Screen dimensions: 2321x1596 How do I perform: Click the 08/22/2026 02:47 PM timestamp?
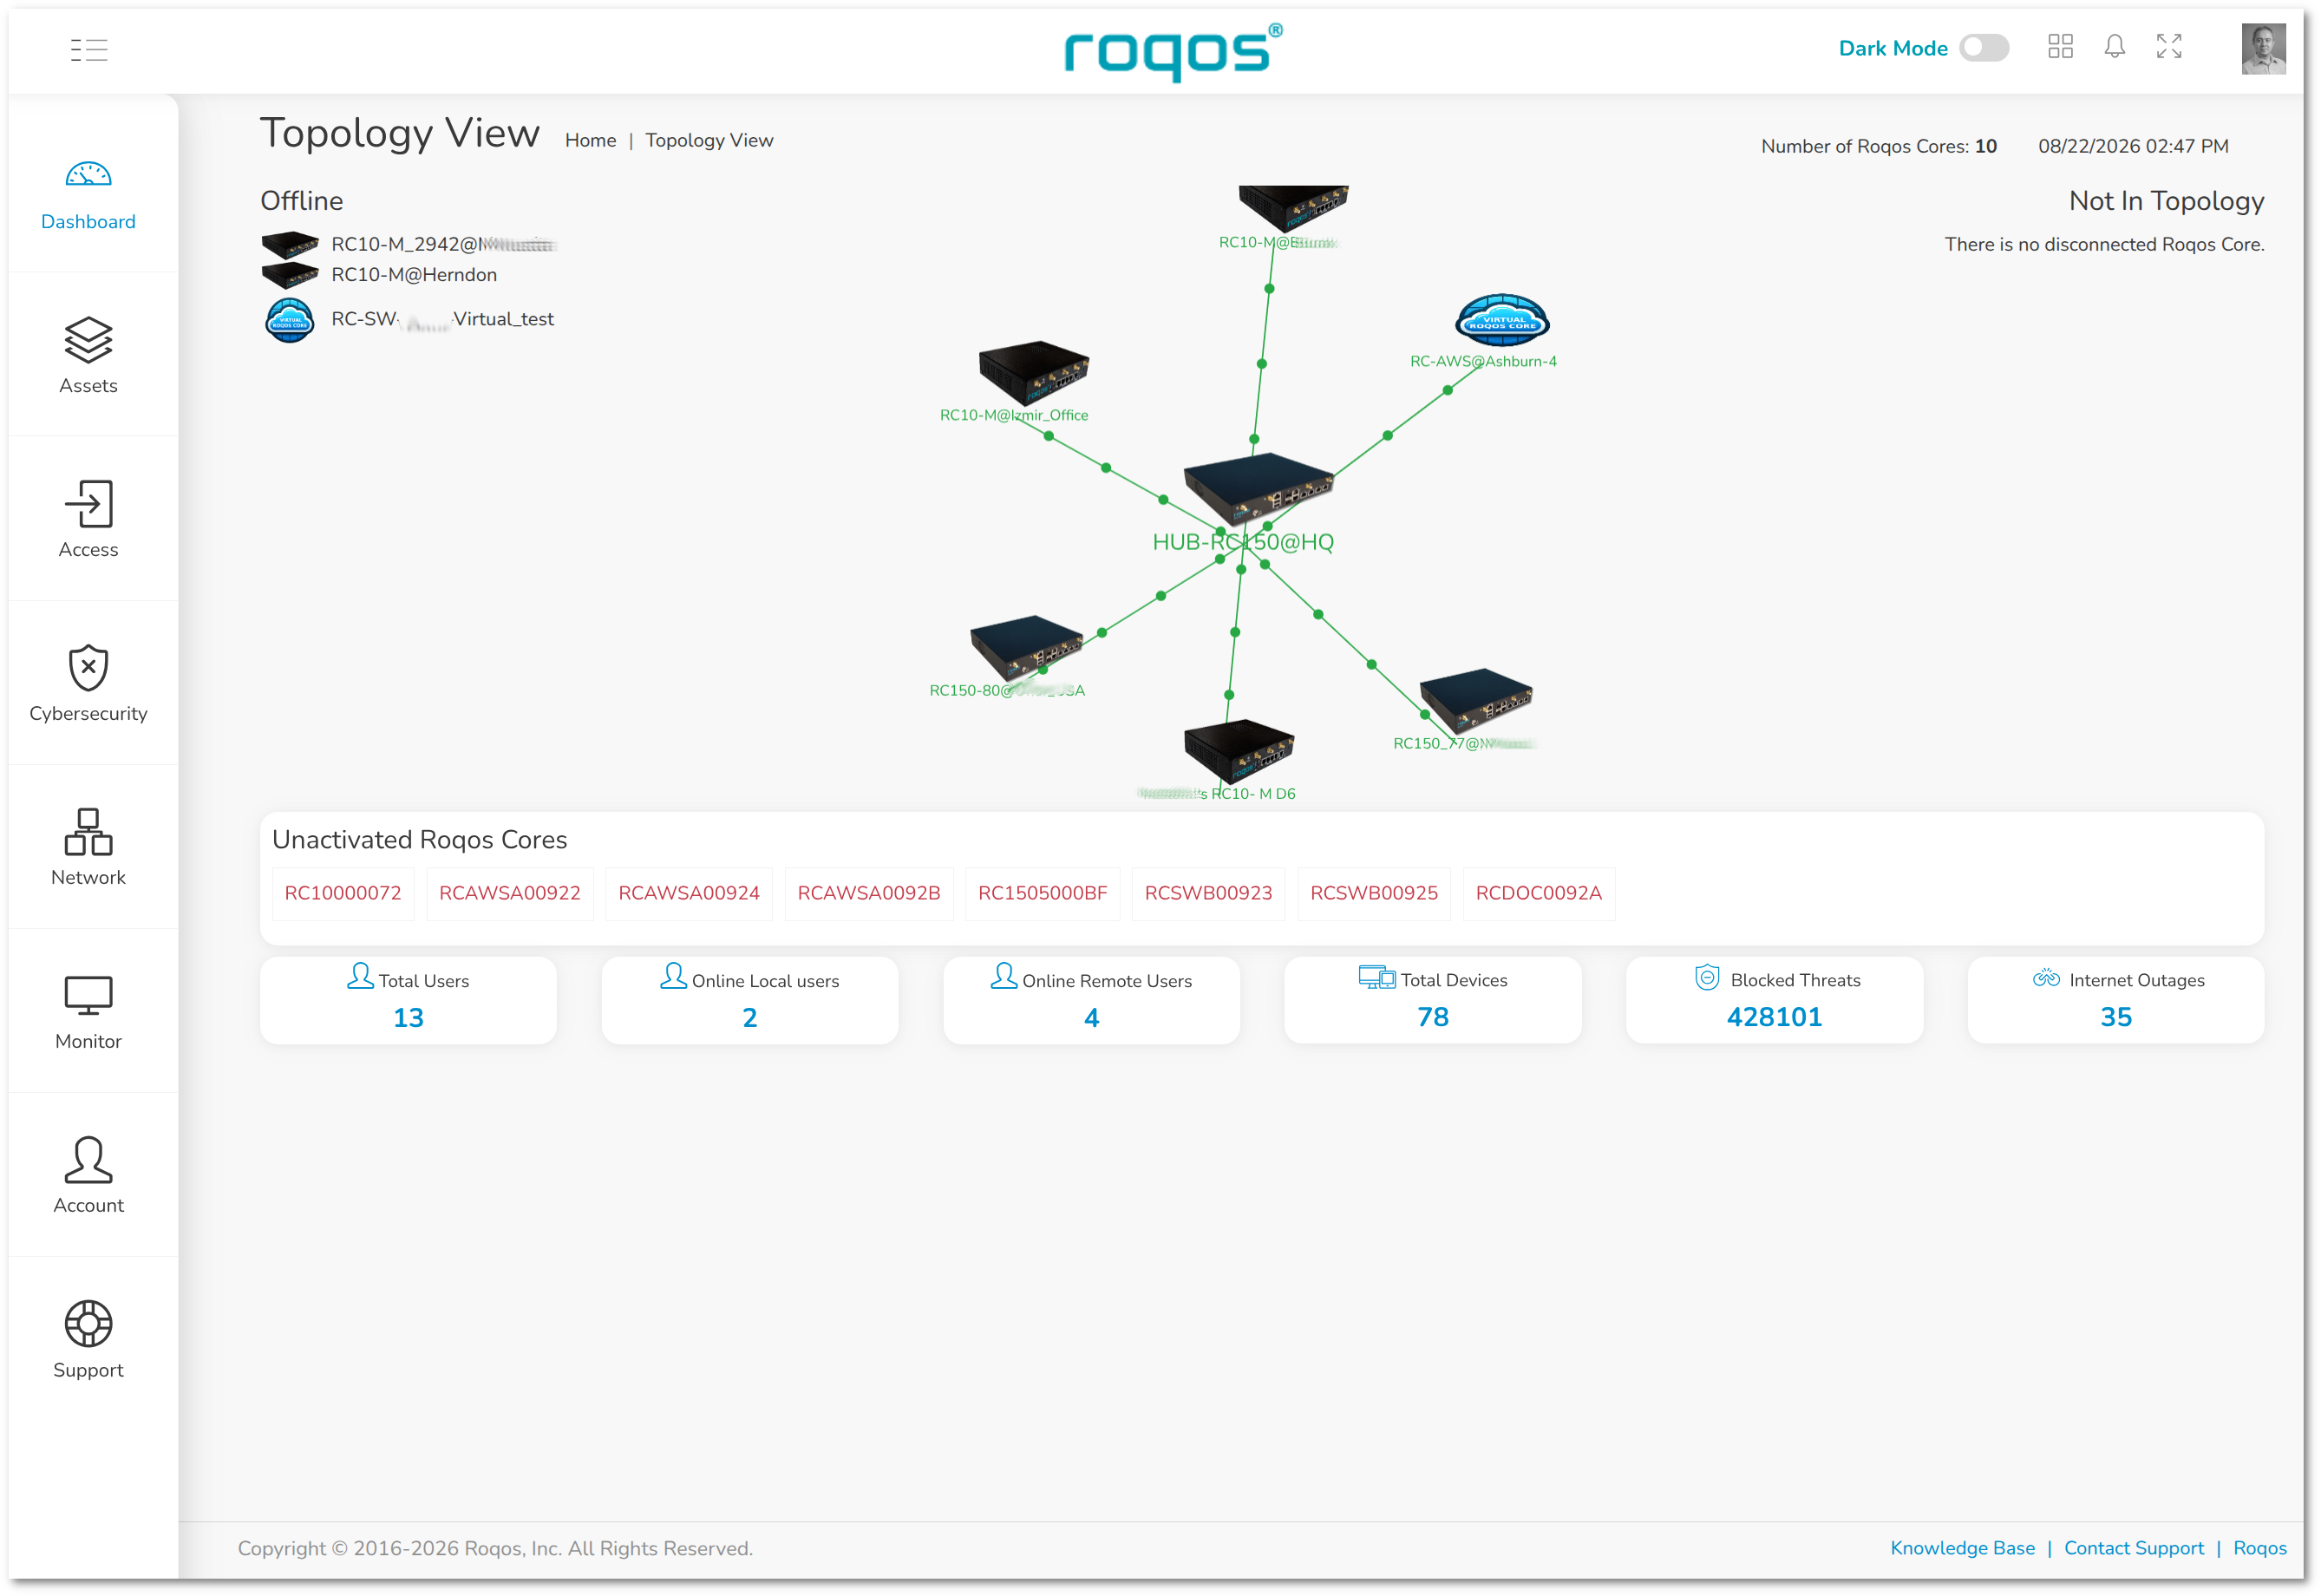click(x=2134, y=146)
